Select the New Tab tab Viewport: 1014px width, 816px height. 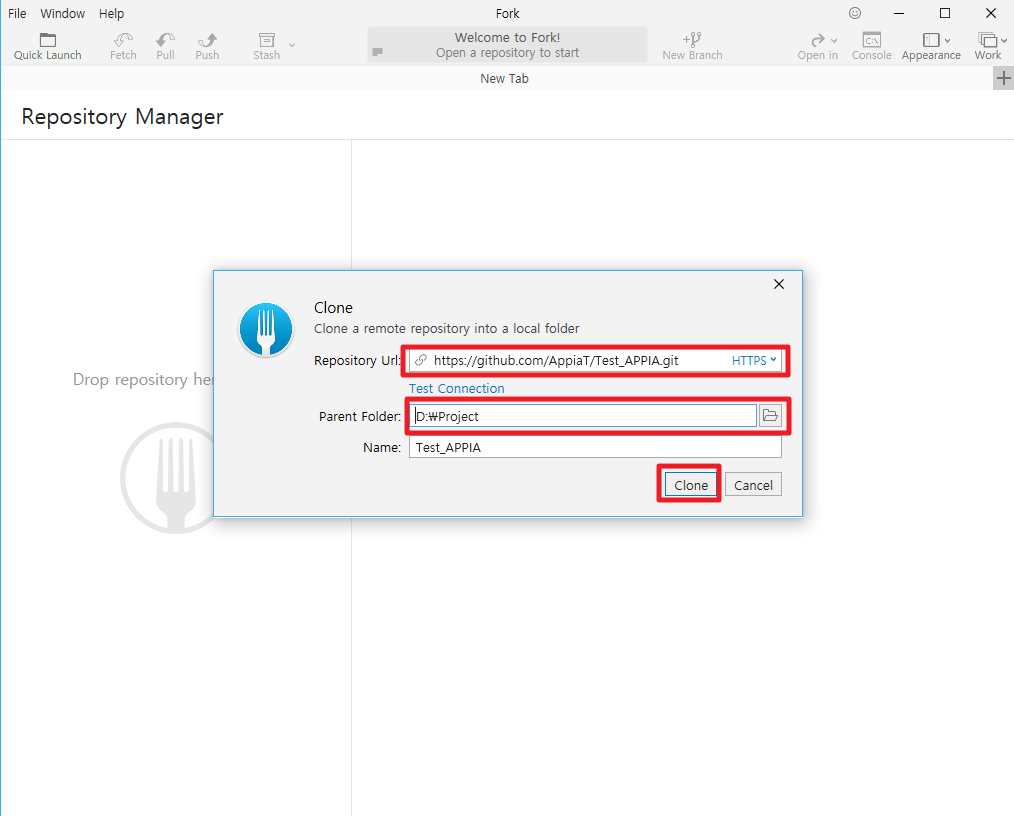[504, 79]
